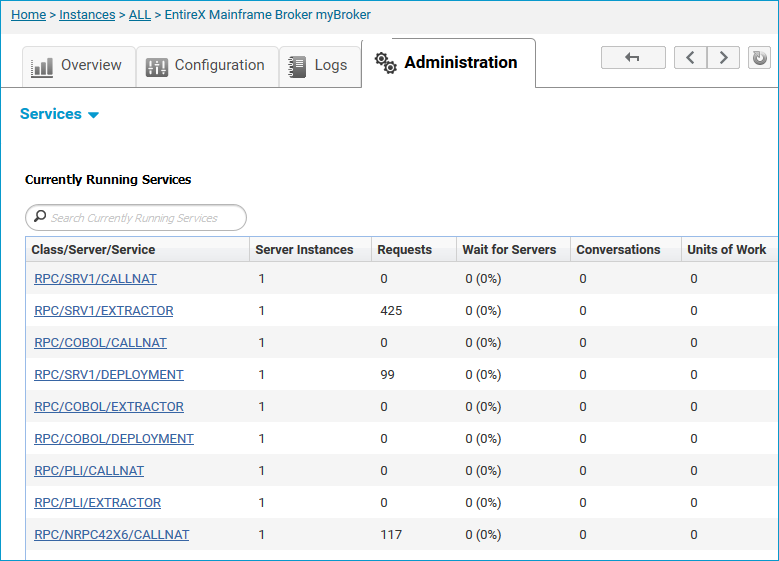Screen dimensions: 779x561
Task: Click the Administration gears icon
Action: (x=386, y=63)
